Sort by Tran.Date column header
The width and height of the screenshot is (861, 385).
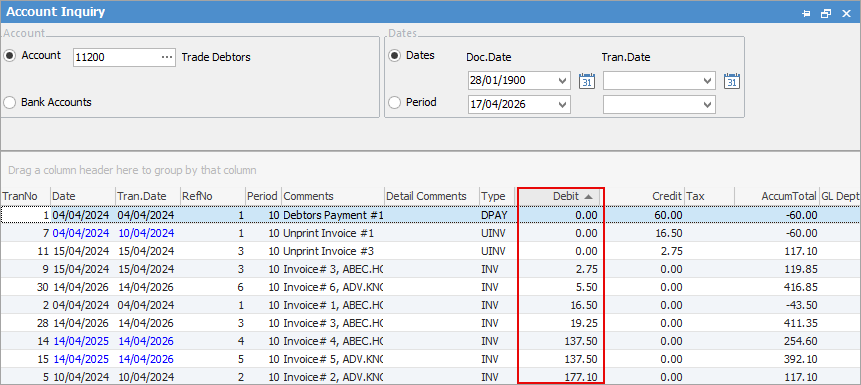148,196
